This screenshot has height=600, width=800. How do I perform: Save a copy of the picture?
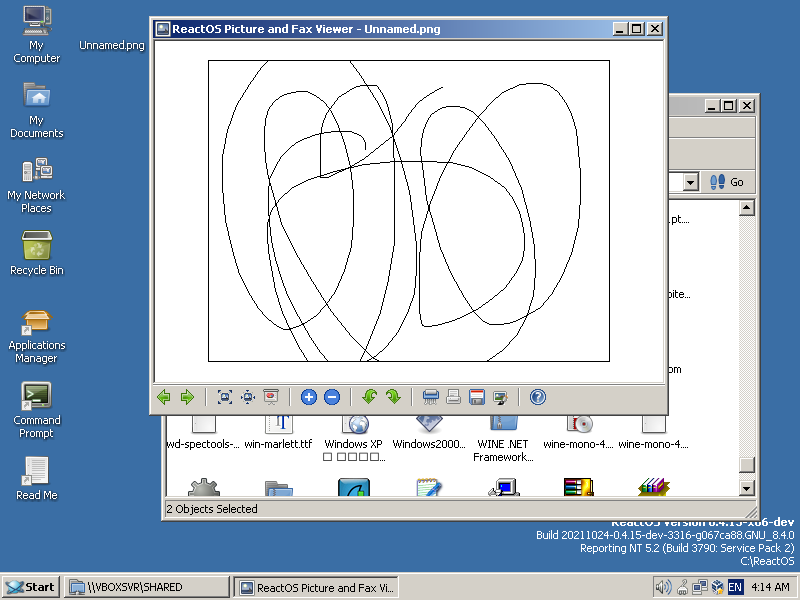tap(477, 397)
